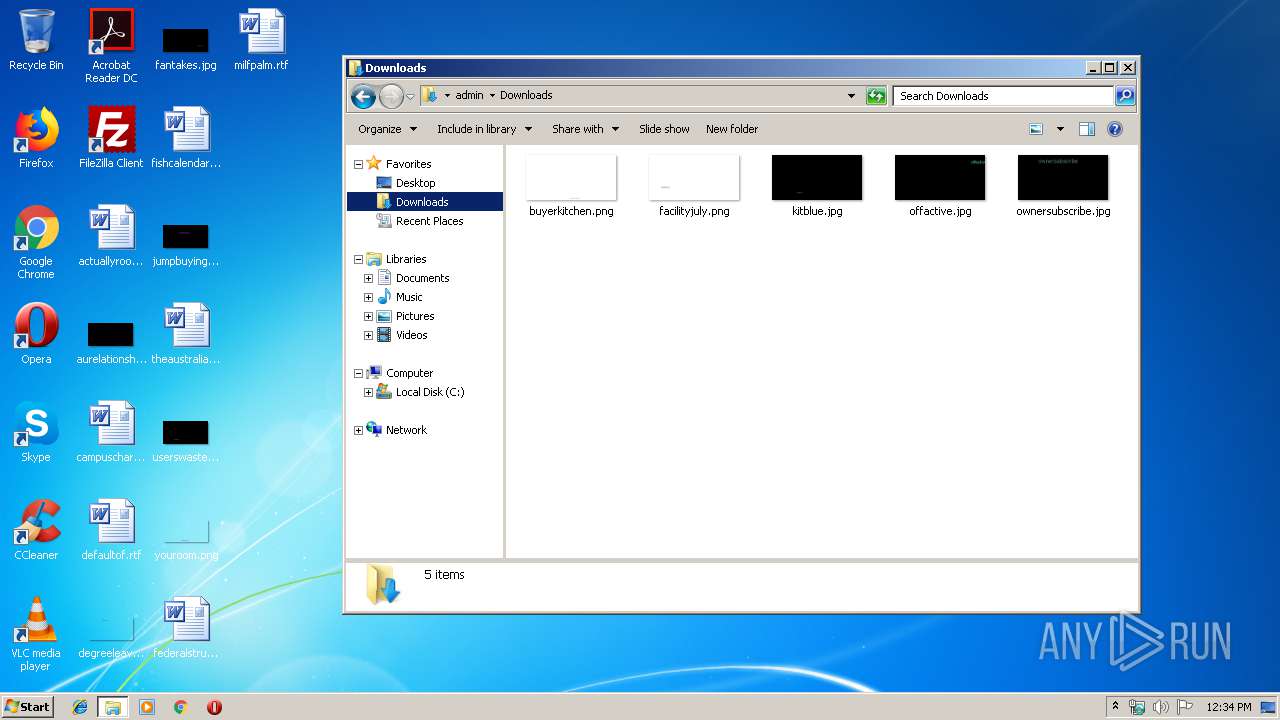Click the admin breadcrumb in address bar

pyautogui.click(x=469, y=96)
